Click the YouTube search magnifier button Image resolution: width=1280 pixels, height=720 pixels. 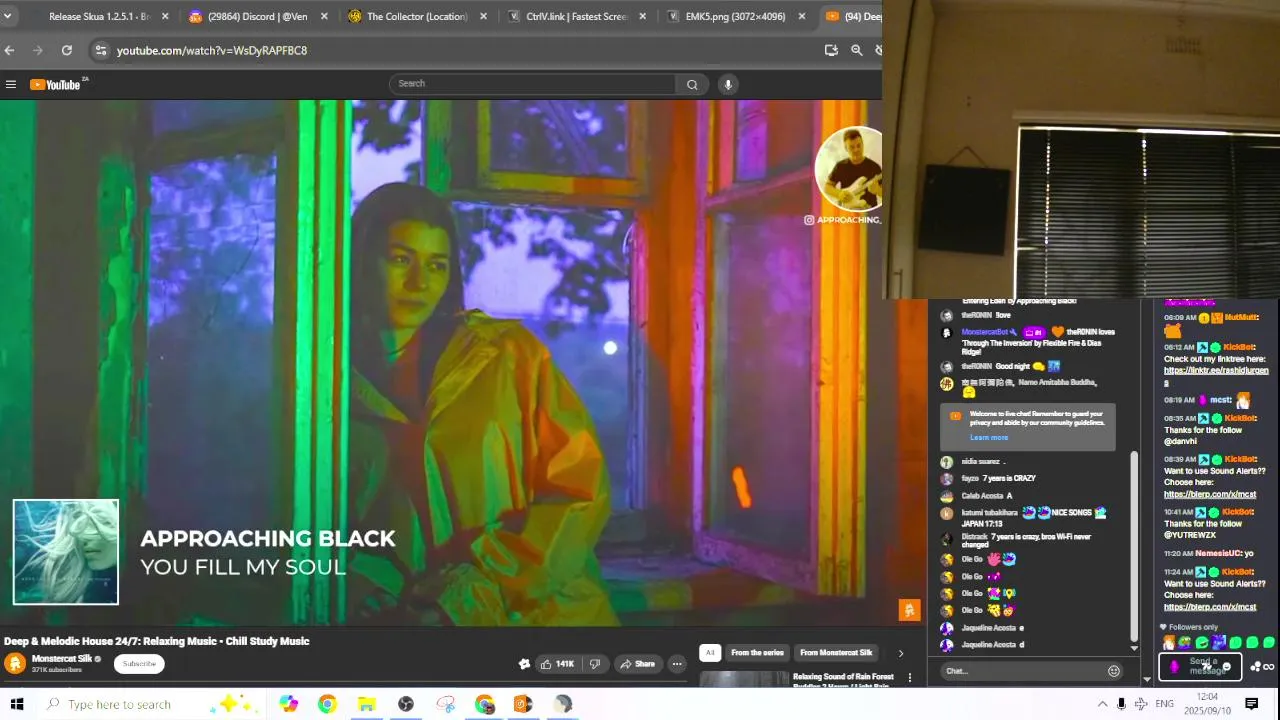(692, 85)
